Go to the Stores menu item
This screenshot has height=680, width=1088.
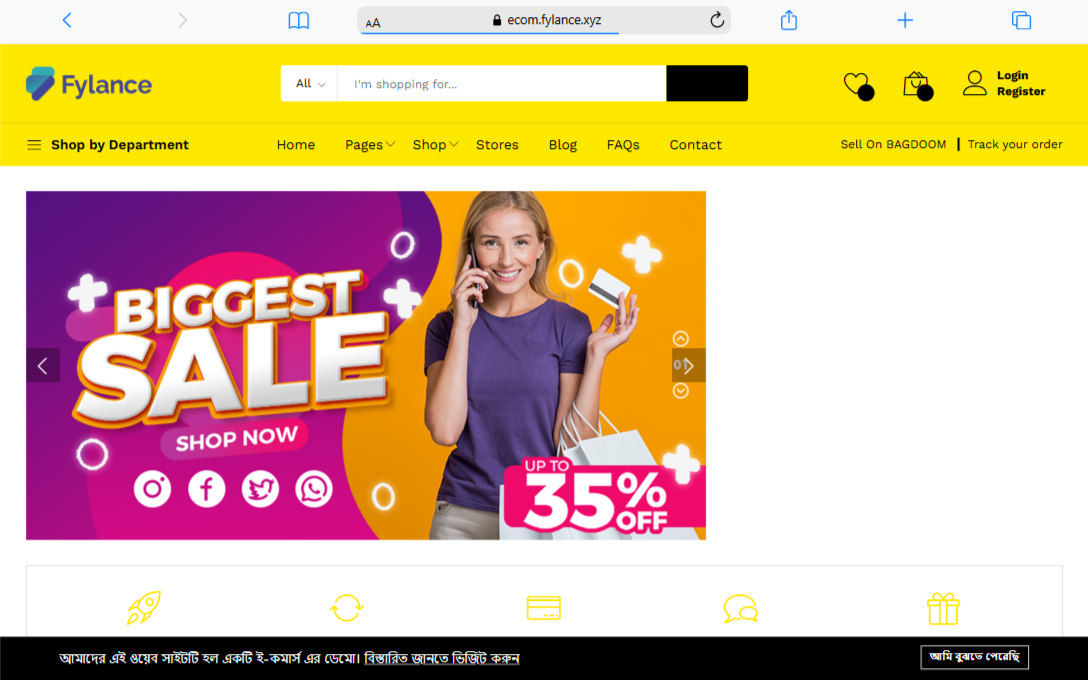pos(497,144)
